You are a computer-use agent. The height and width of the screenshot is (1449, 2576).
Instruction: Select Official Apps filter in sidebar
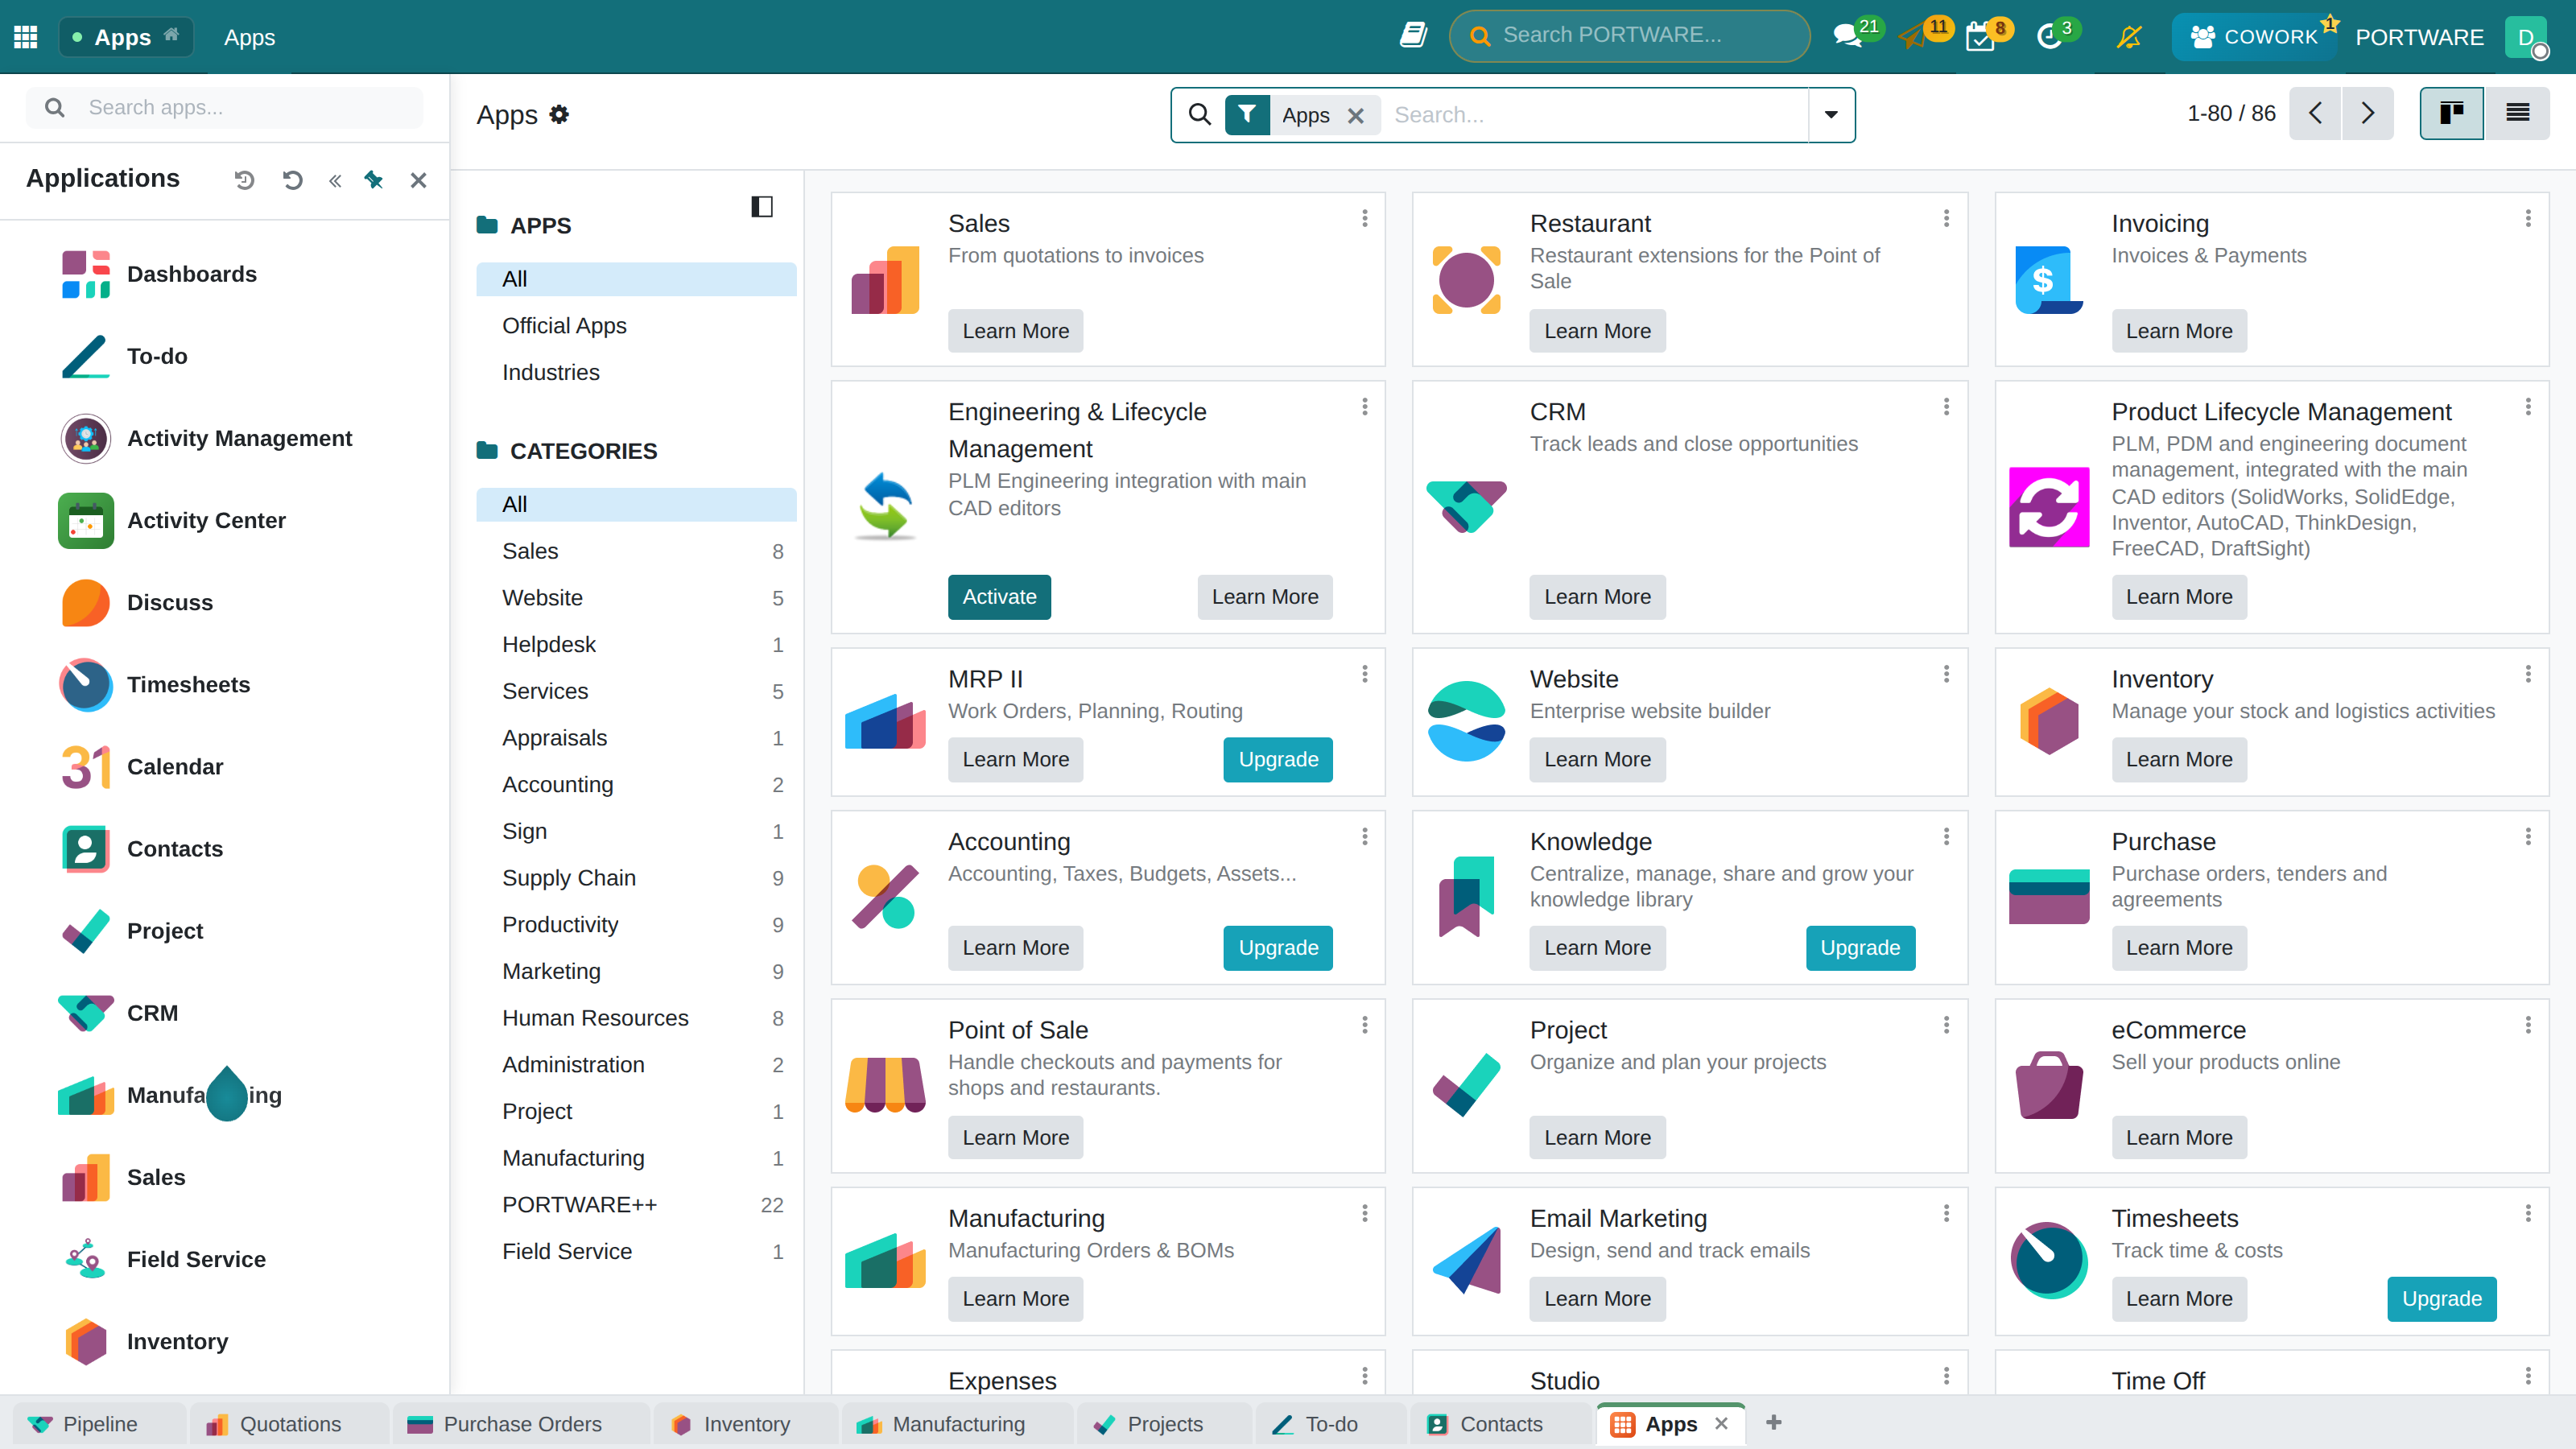[x=636, y=326]
